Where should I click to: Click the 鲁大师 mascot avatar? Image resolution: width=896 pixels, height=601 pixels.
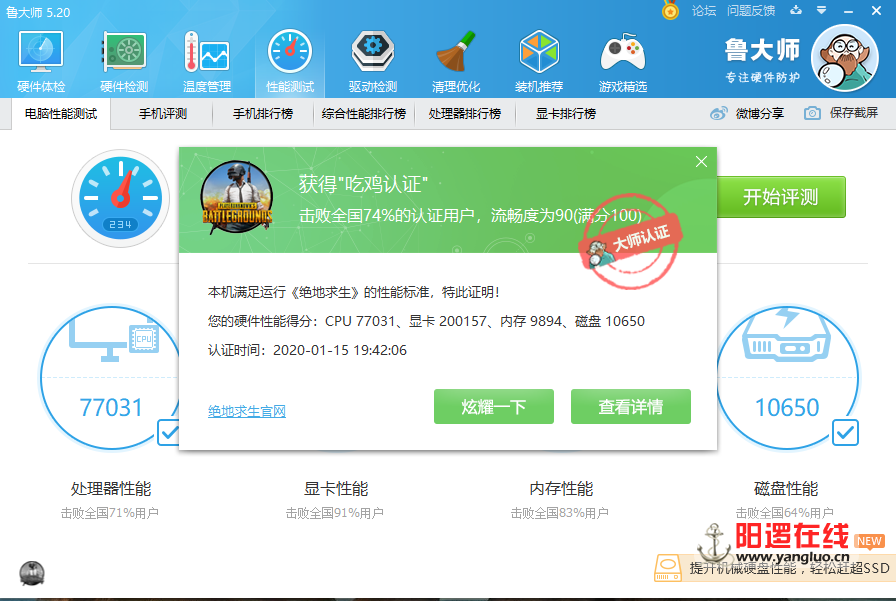[845, 58]
